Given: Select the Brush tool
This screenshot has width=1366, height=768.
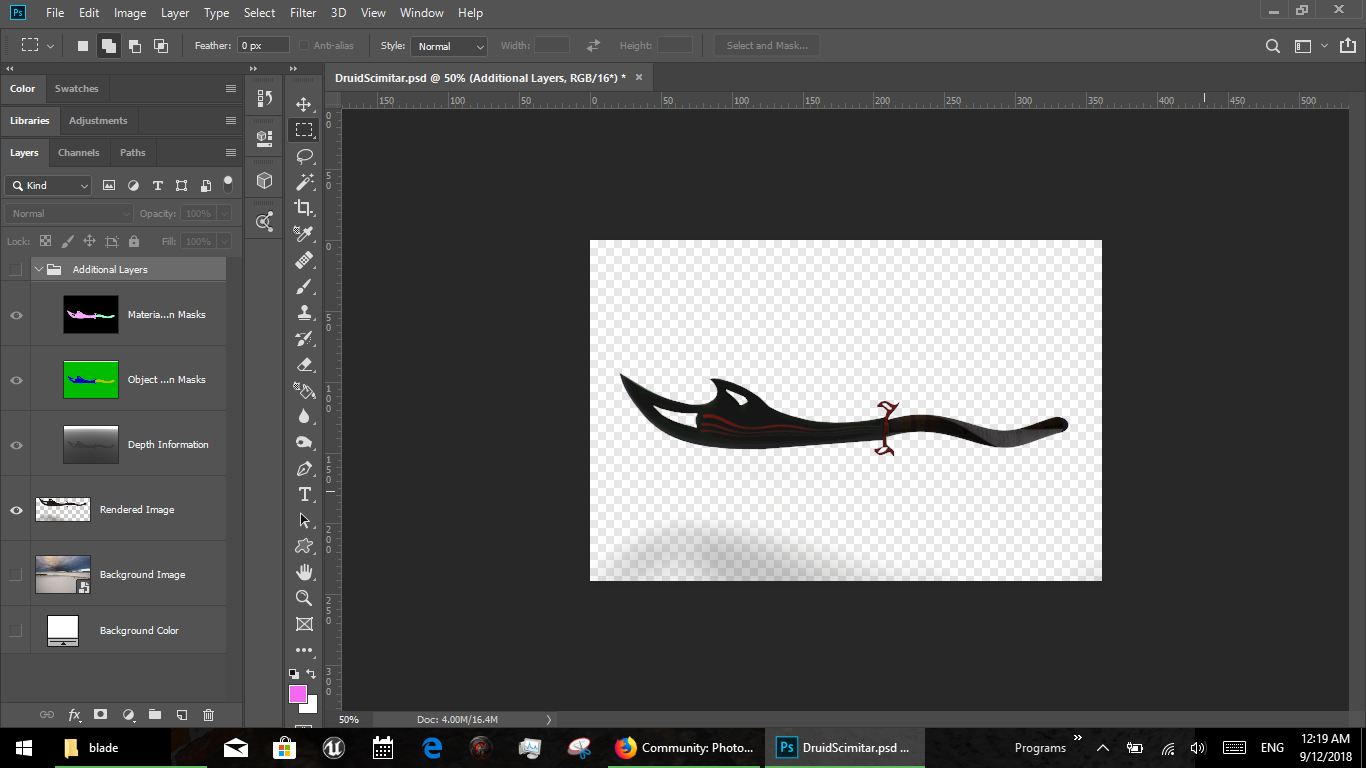Looking at the screenshot, I should [x=304, y=286].
